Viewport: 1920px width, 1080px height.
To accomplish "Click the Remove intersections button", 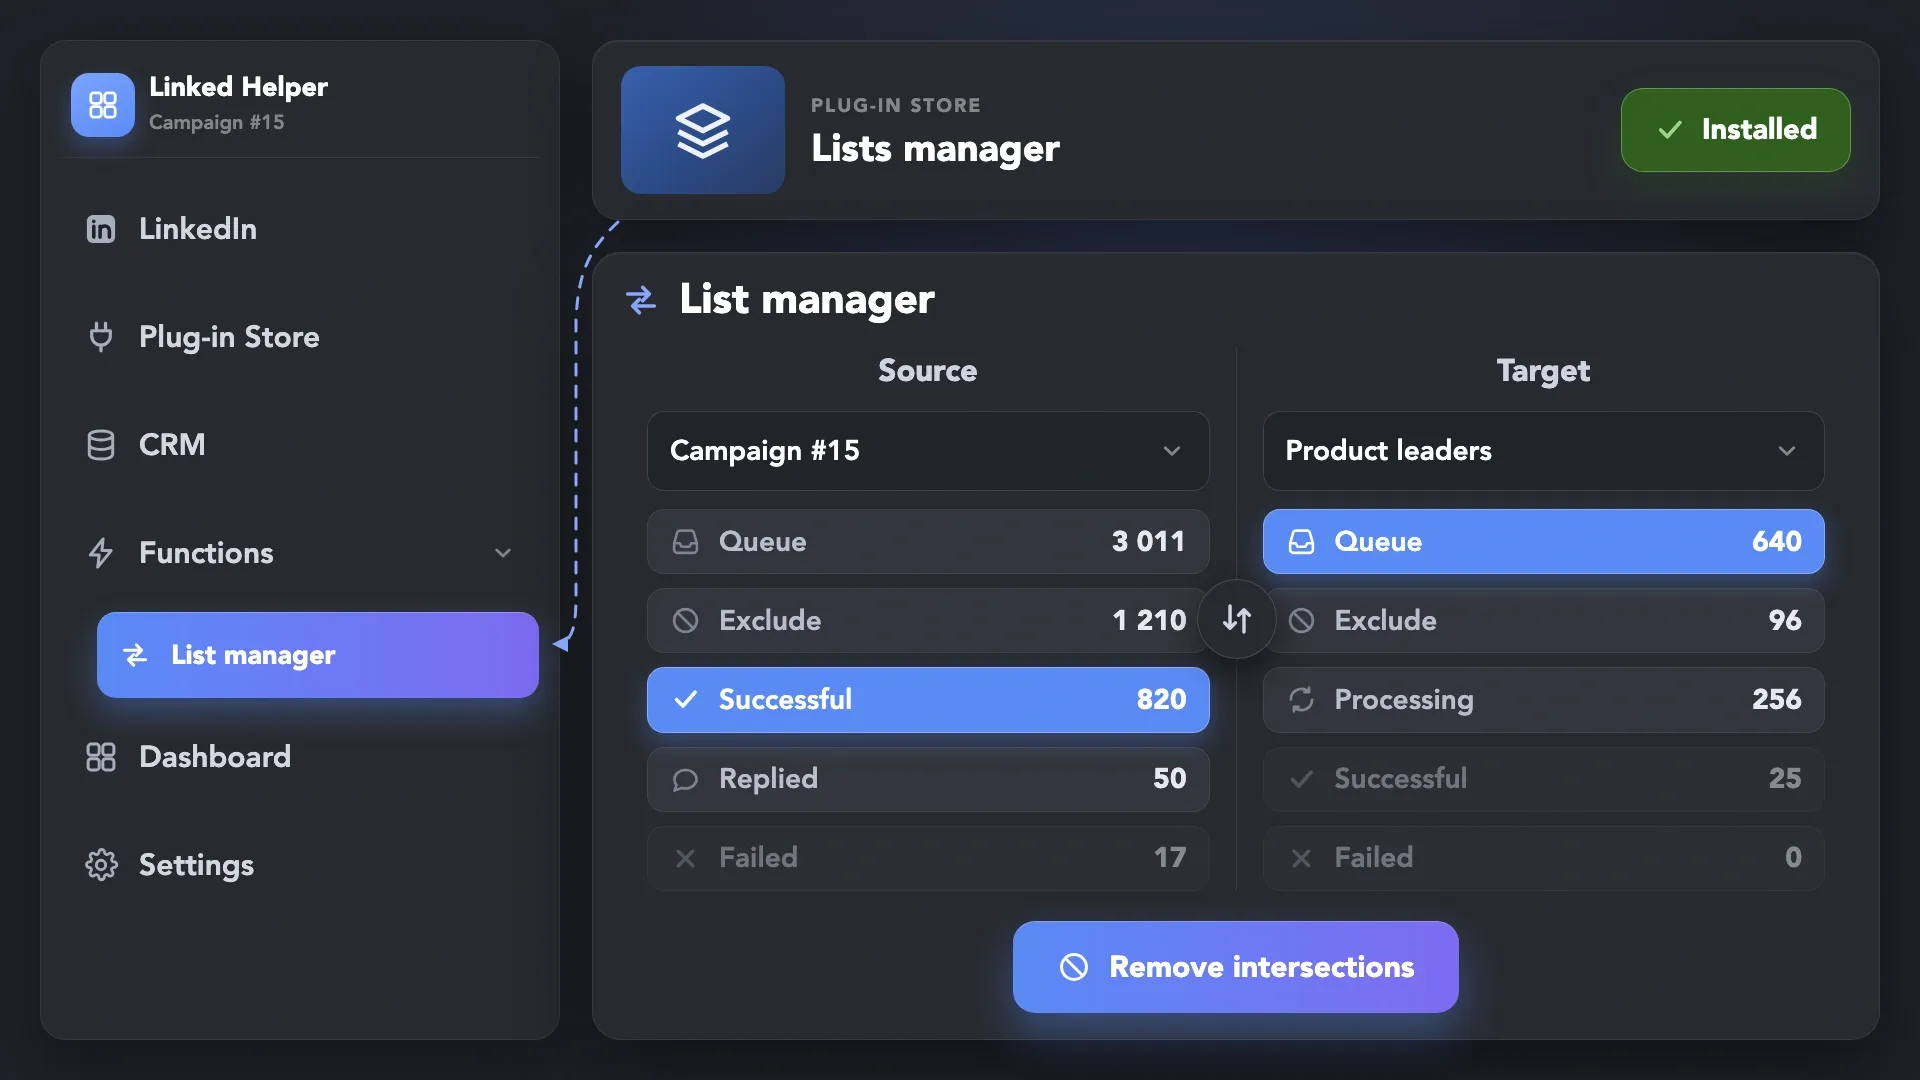I will pyautogui.click(x=1236, y=967).
